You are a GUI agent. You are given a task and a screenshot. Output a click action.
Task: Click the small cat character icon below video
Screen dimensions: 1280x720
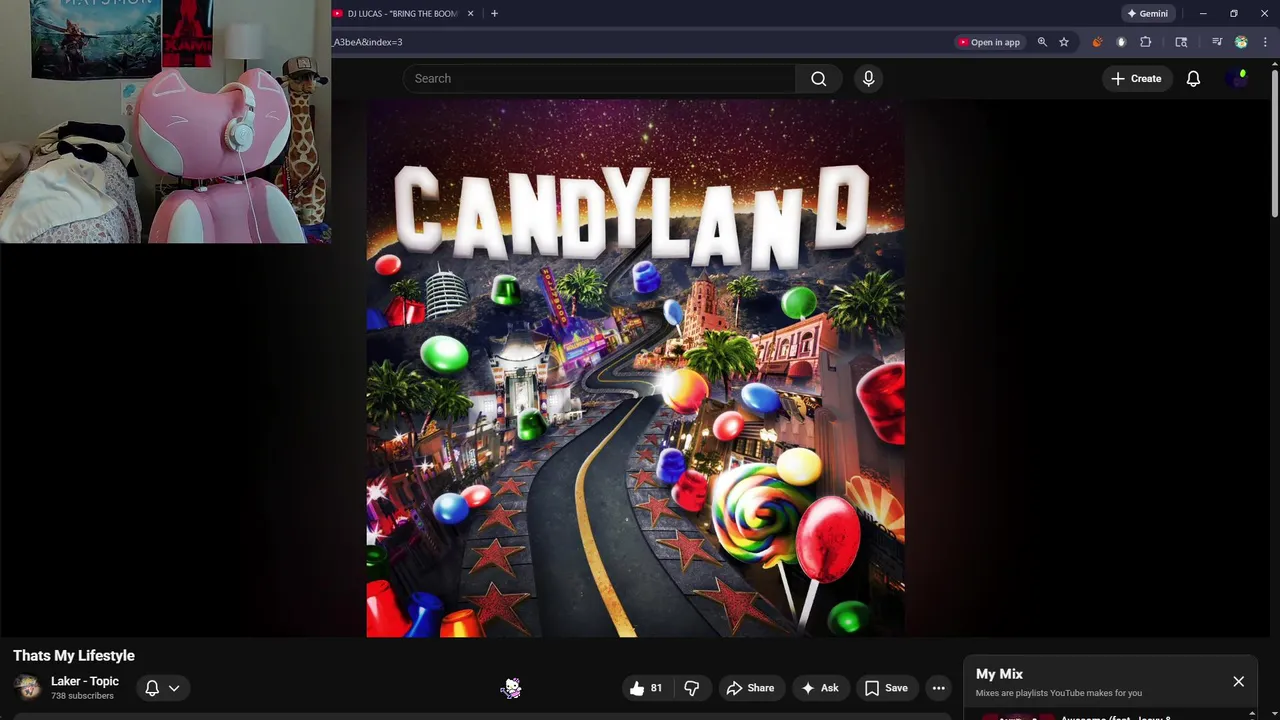tap(511, 688)
